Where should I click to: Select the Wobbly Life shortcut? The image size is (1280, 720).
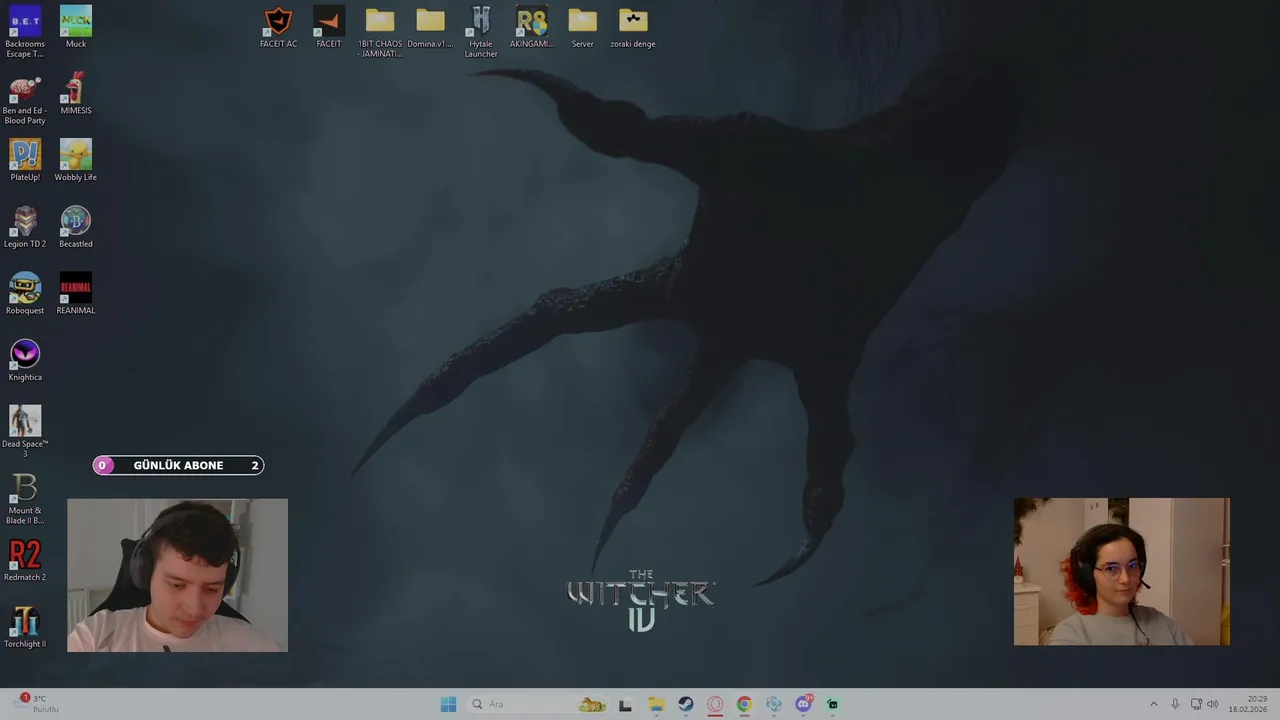[x=76, y=160]
